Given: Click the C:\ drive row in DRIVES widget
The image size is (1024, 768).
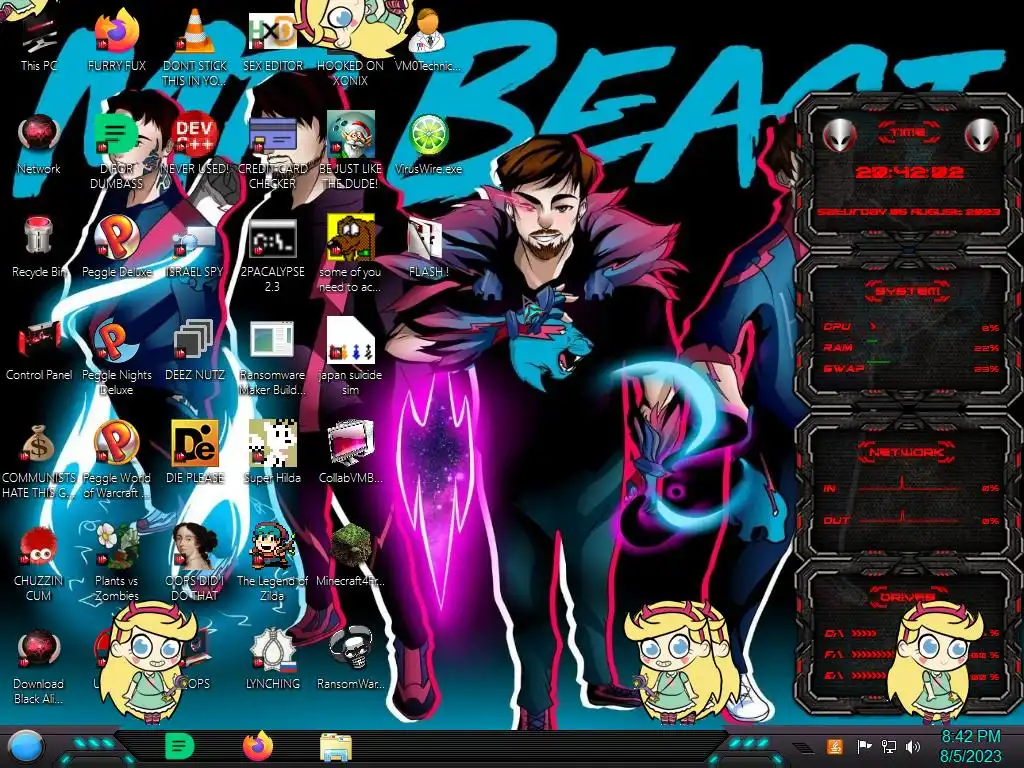Looking at the screenshot, I should [910, 633].
